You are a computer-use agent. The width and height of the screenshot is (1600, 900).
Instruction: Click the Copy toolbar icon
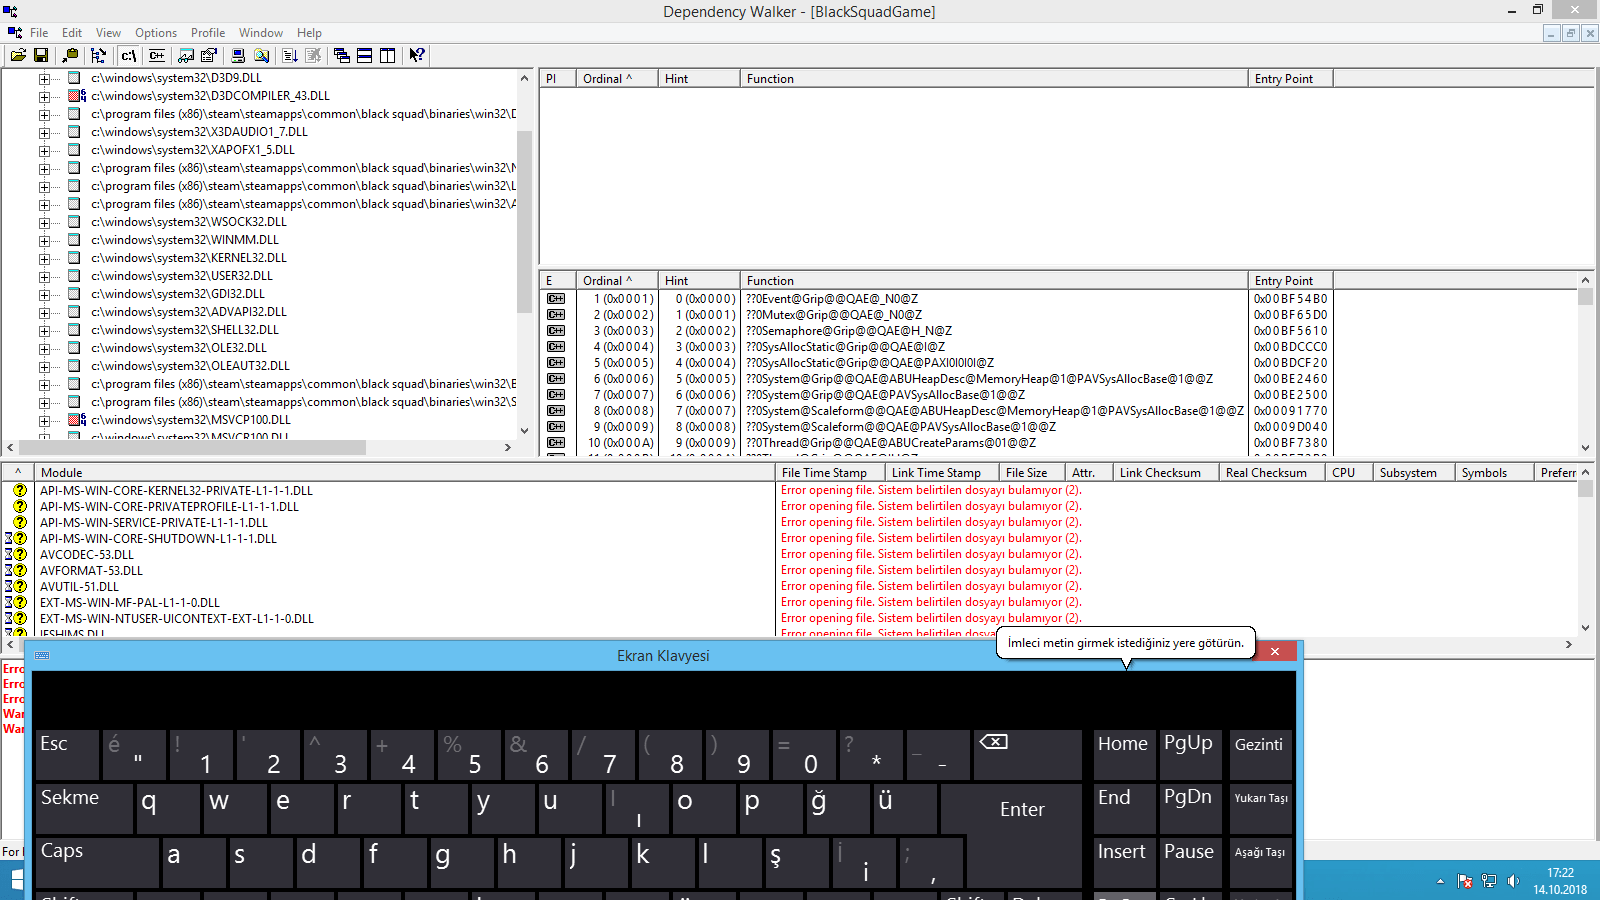(x=70, y=56)
